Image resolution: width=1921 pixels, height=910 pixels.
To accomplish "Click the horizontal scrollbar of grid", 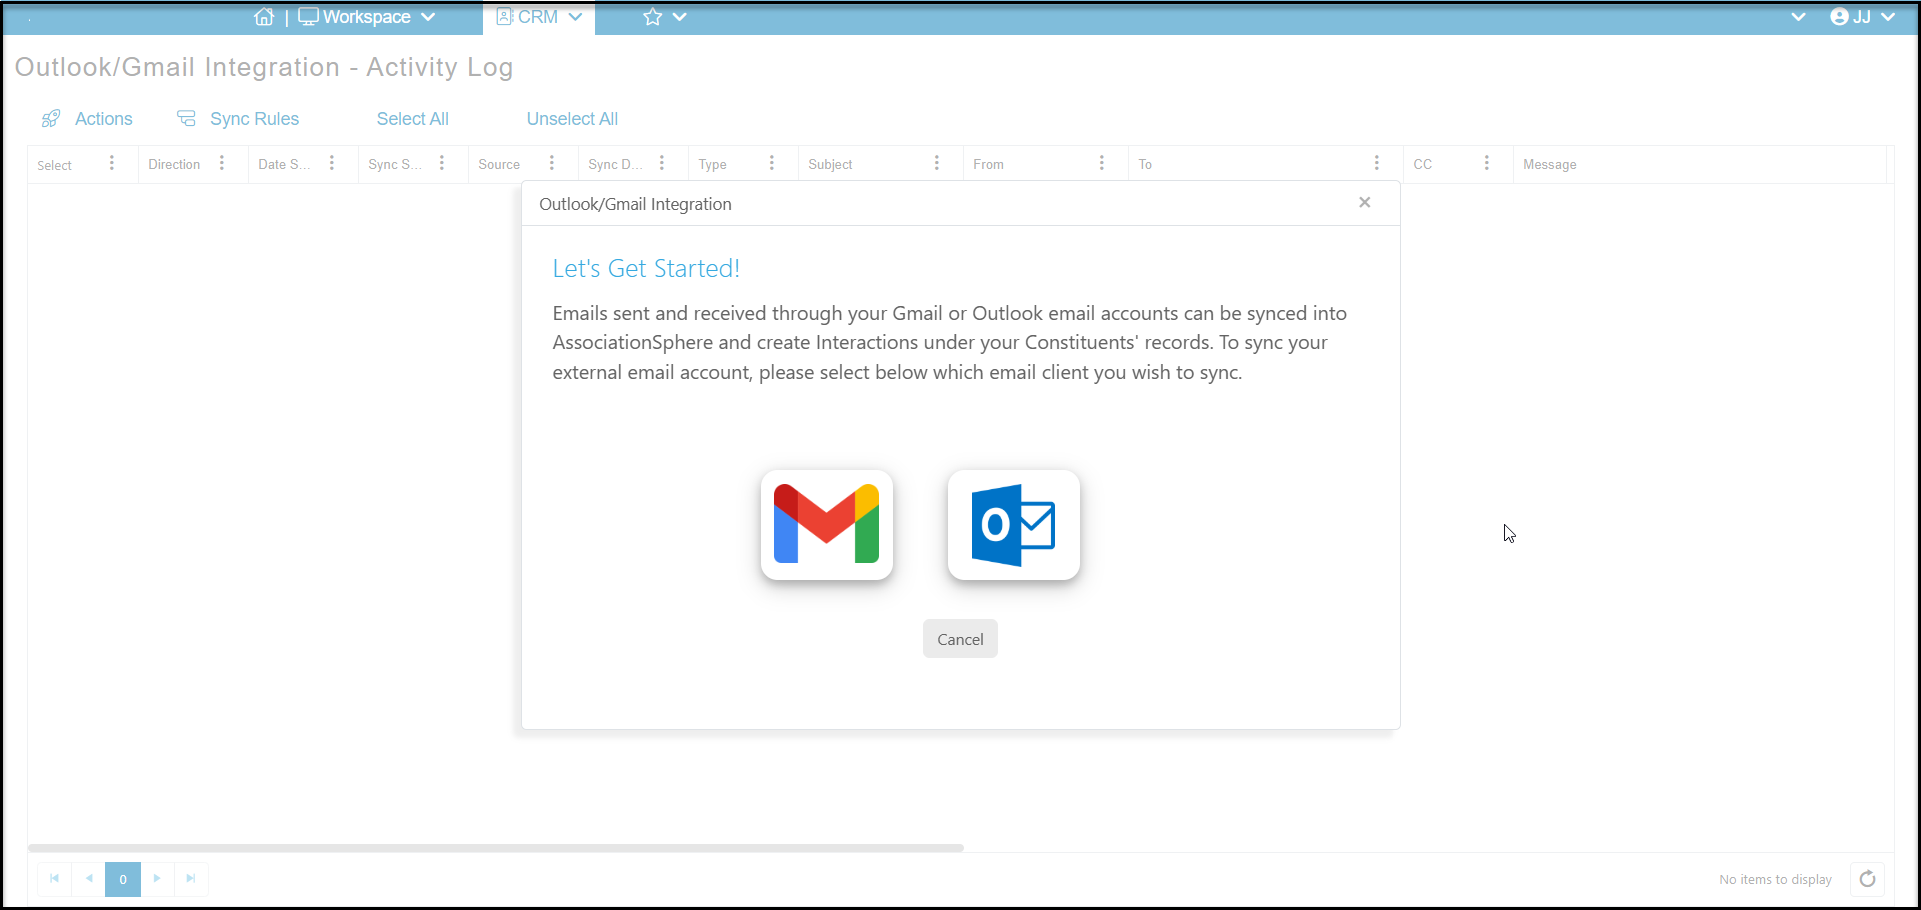I will coord(496,848).
